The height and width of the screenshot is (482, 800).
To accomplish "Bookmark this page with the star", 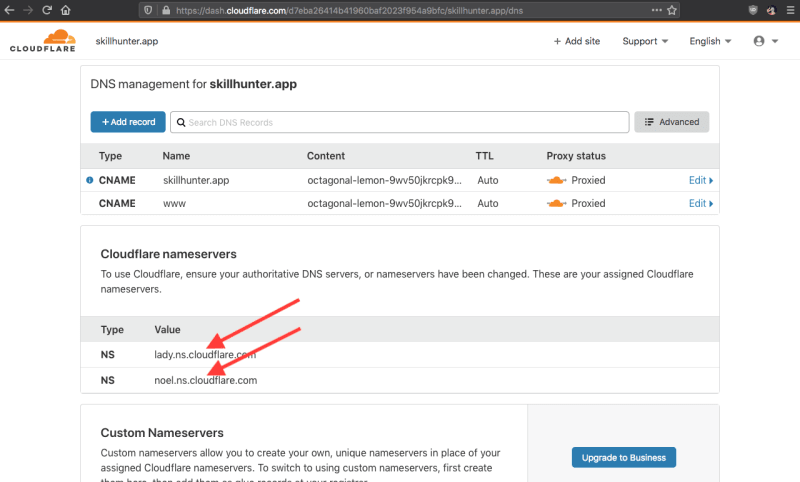I will (672, 10).
